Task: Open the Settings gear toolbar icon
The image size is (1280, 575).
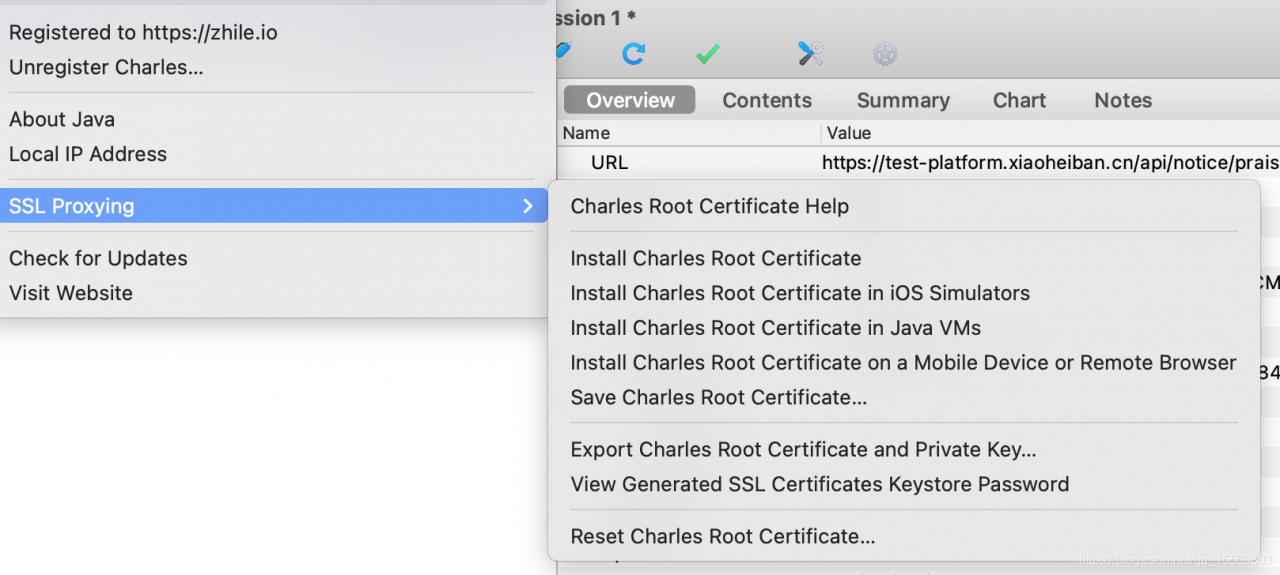Action: (884, 54)
